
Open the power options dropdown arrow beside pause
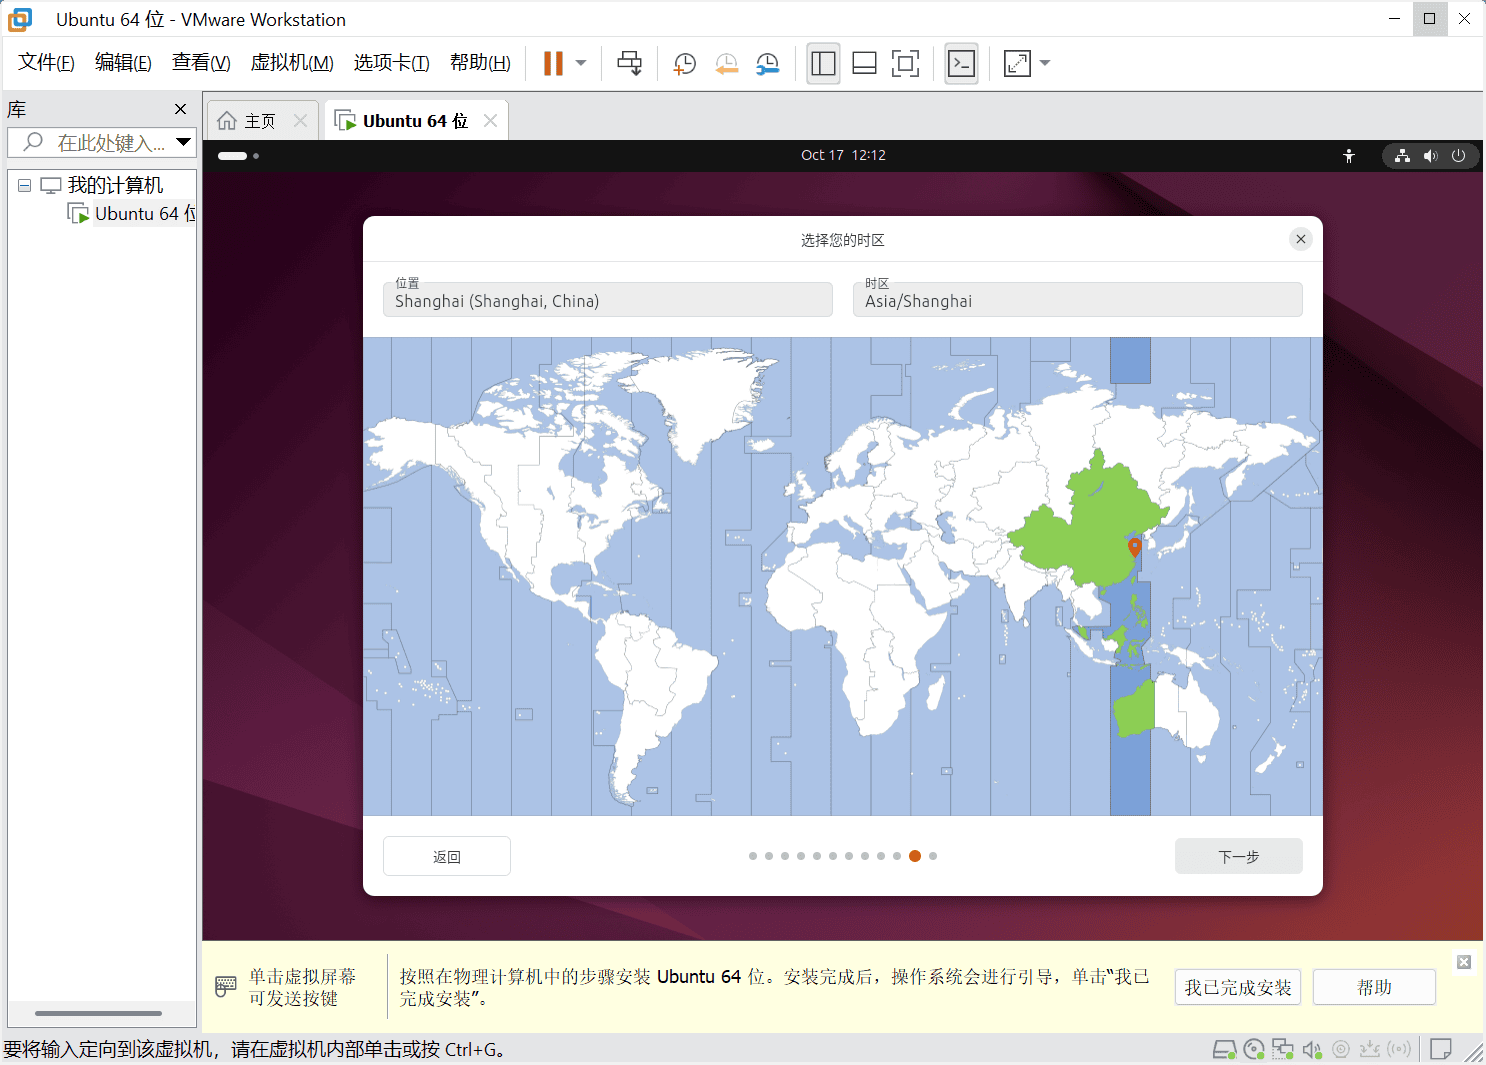point(581,63)
